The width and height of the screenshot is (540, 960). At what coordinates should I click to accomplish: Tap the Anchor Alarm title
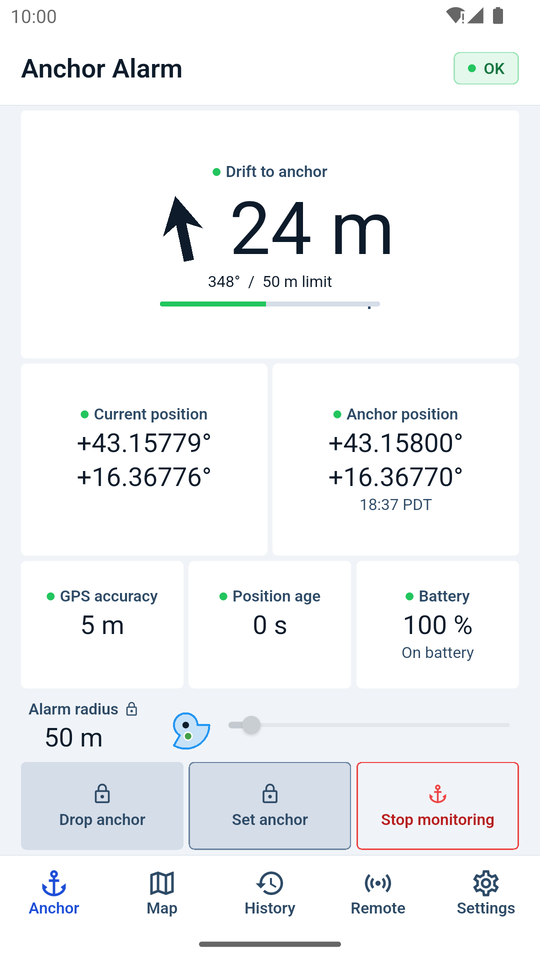102,69
